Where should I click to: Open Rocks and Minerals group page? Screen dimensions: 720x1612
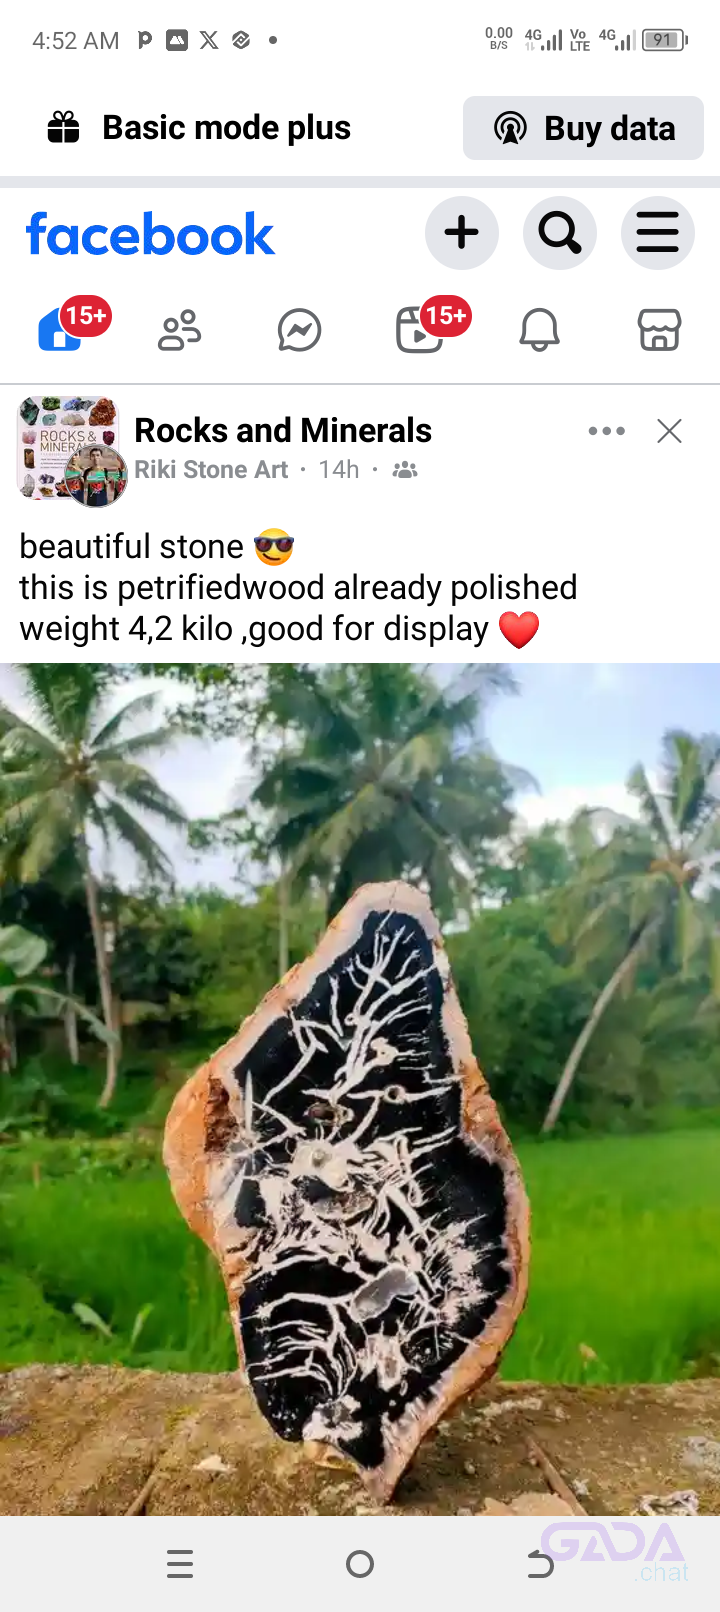[x=283, y=430]
